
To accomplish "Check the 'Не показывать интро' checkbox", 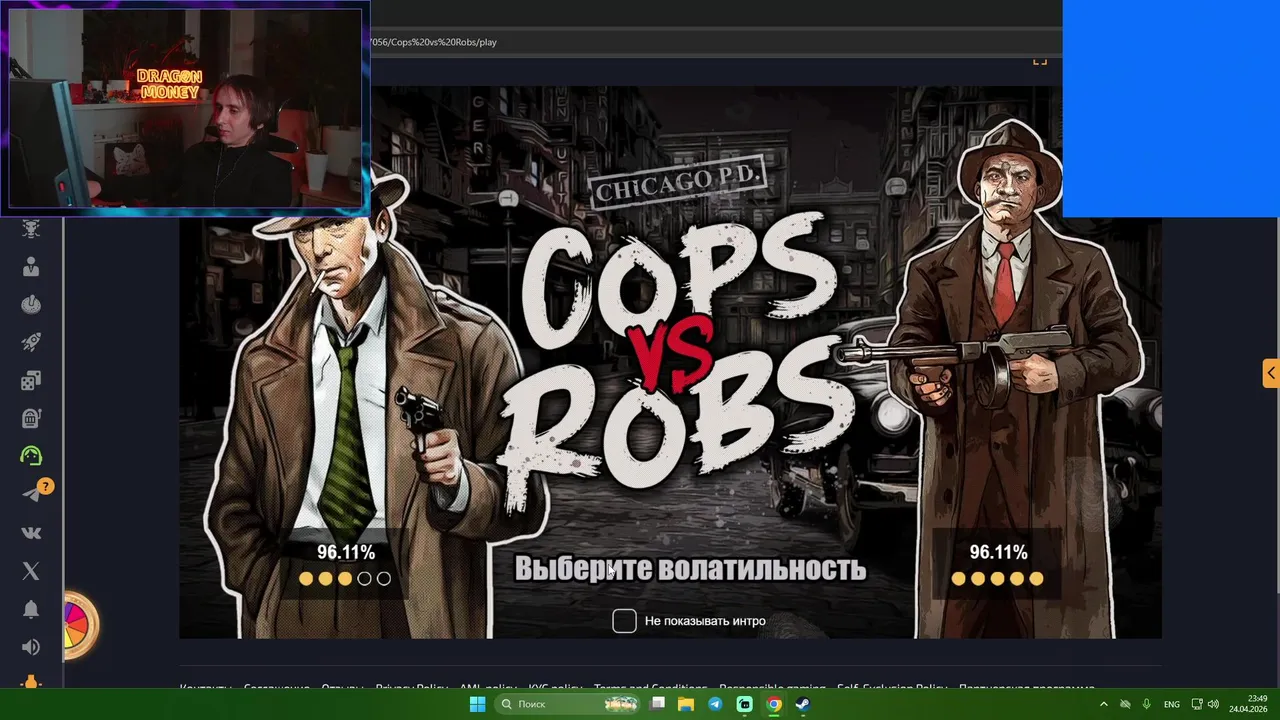I will click(624, 621).
